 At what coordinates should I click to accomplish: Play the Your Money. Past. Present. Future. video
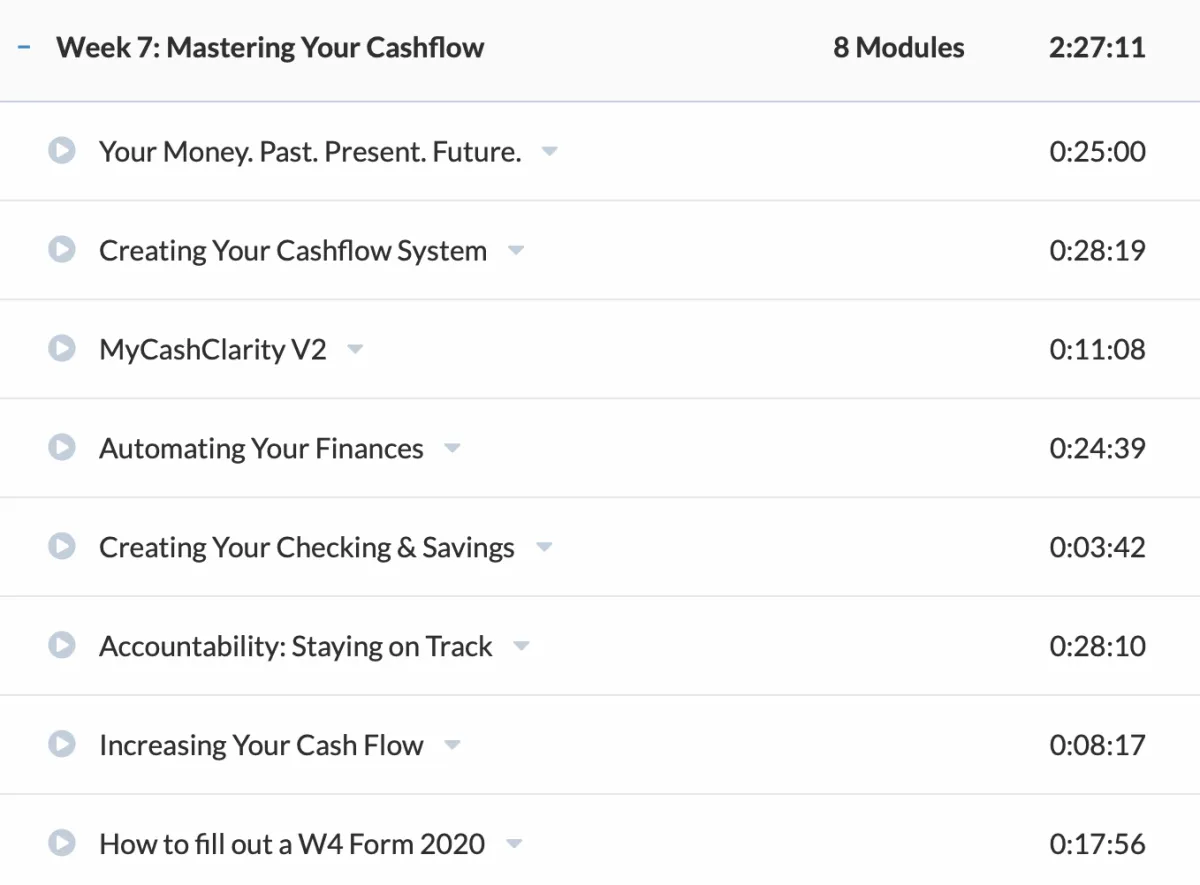click(62, 151)
